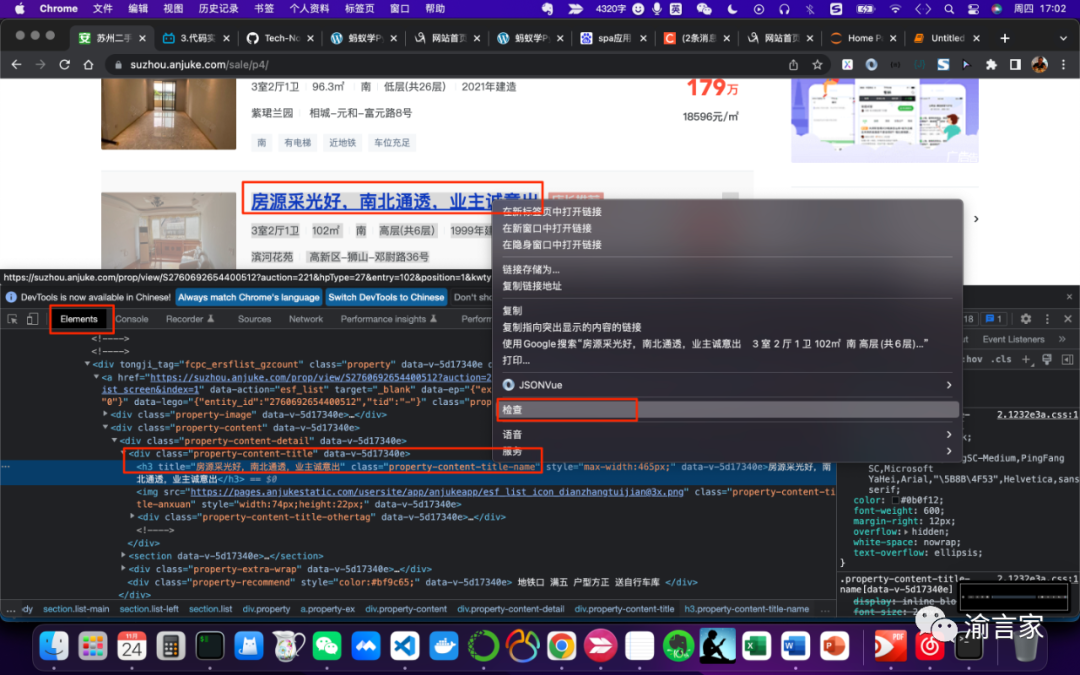Switch to the Elements tab

pos(79,319)
